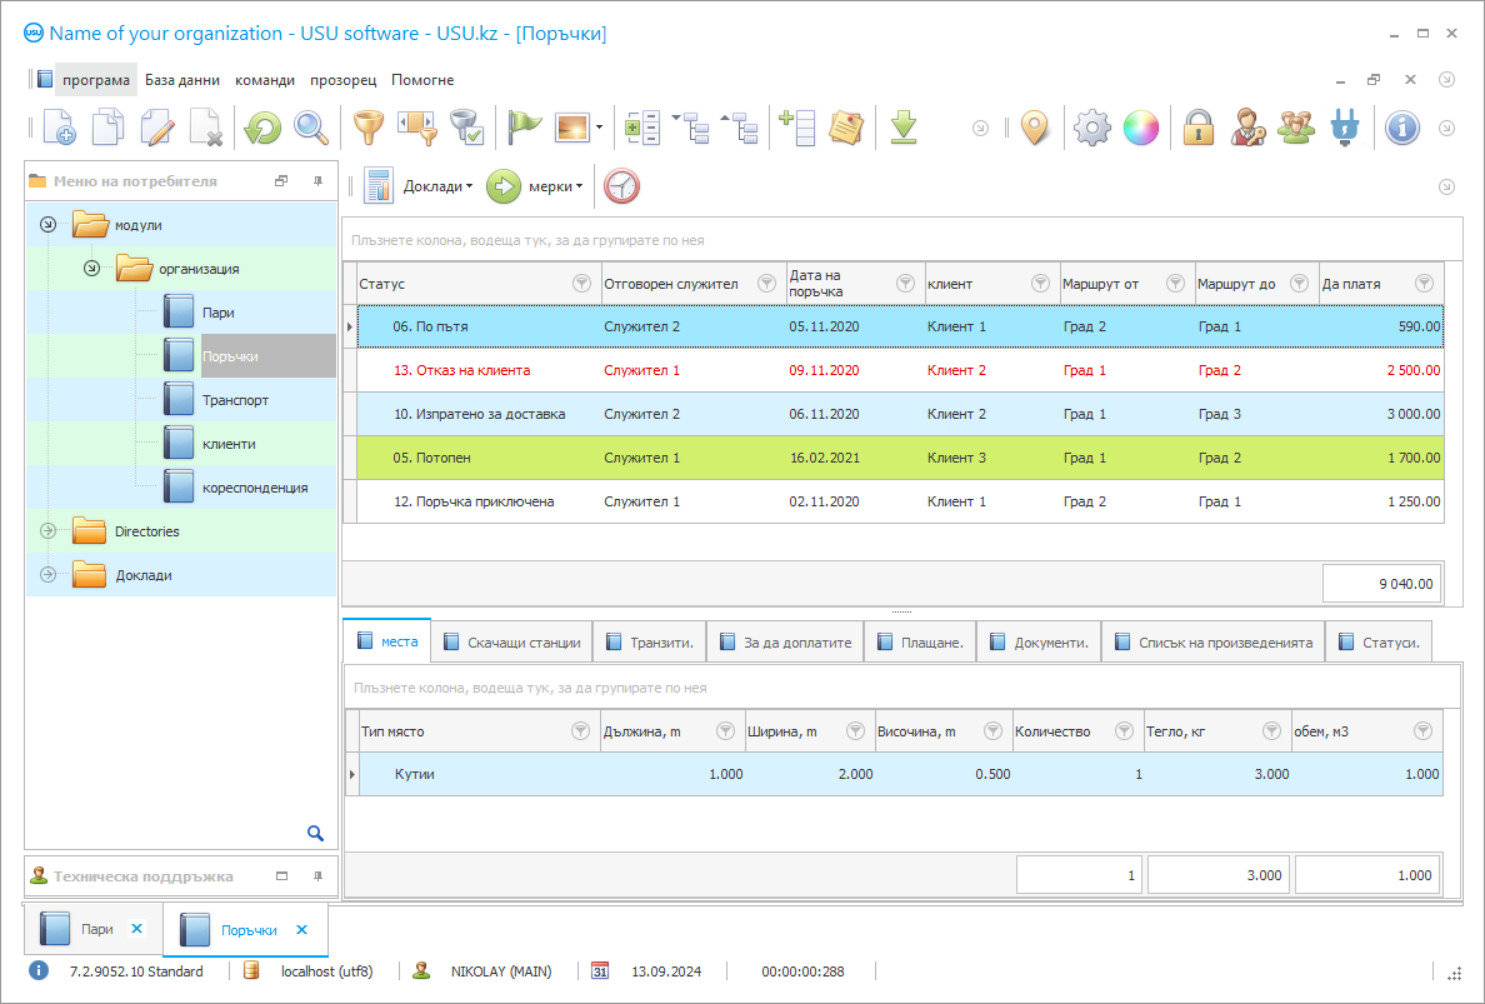Viewport: 1485px width, 1004px height.
Task: Click the calendar icon in status bar
Action: tap(600, 971)
